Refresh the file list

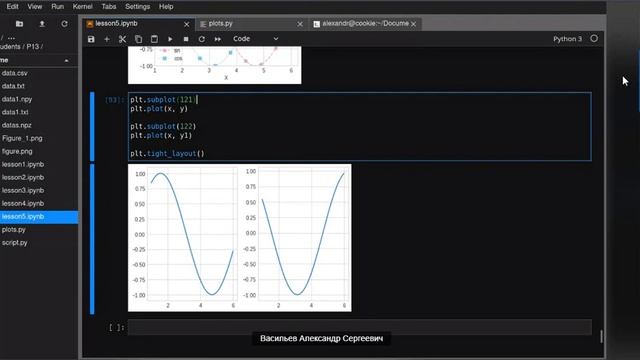pos(64,24)
